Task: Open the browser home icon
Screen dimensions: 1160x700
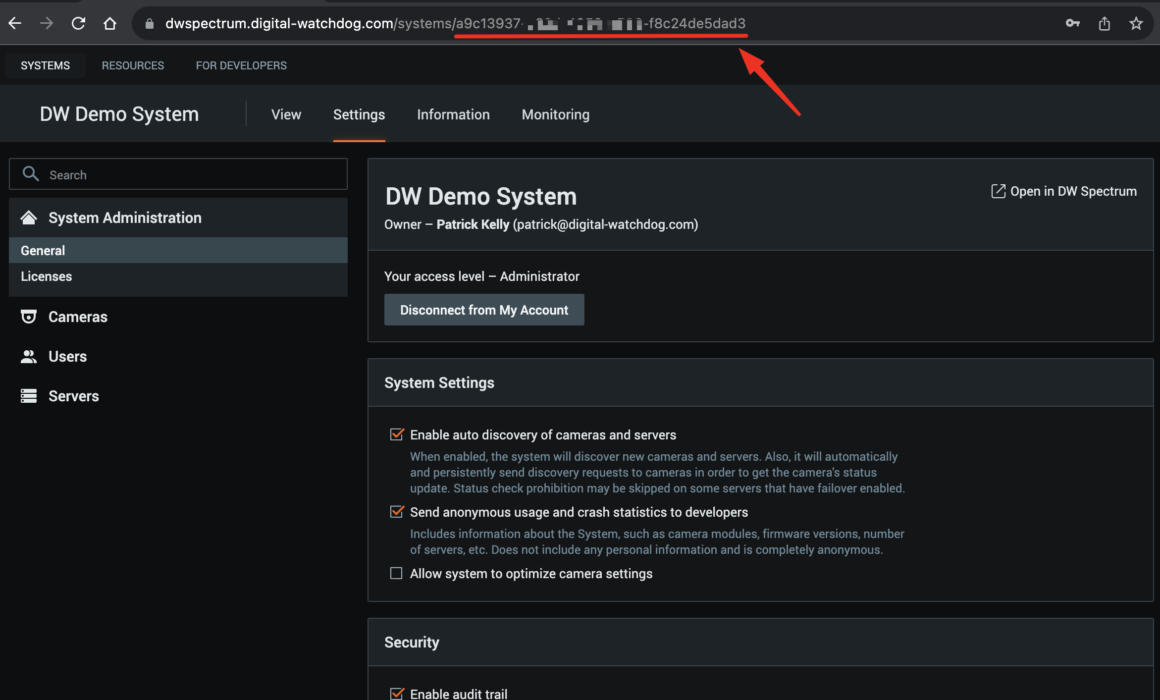Action: point(109,24)
